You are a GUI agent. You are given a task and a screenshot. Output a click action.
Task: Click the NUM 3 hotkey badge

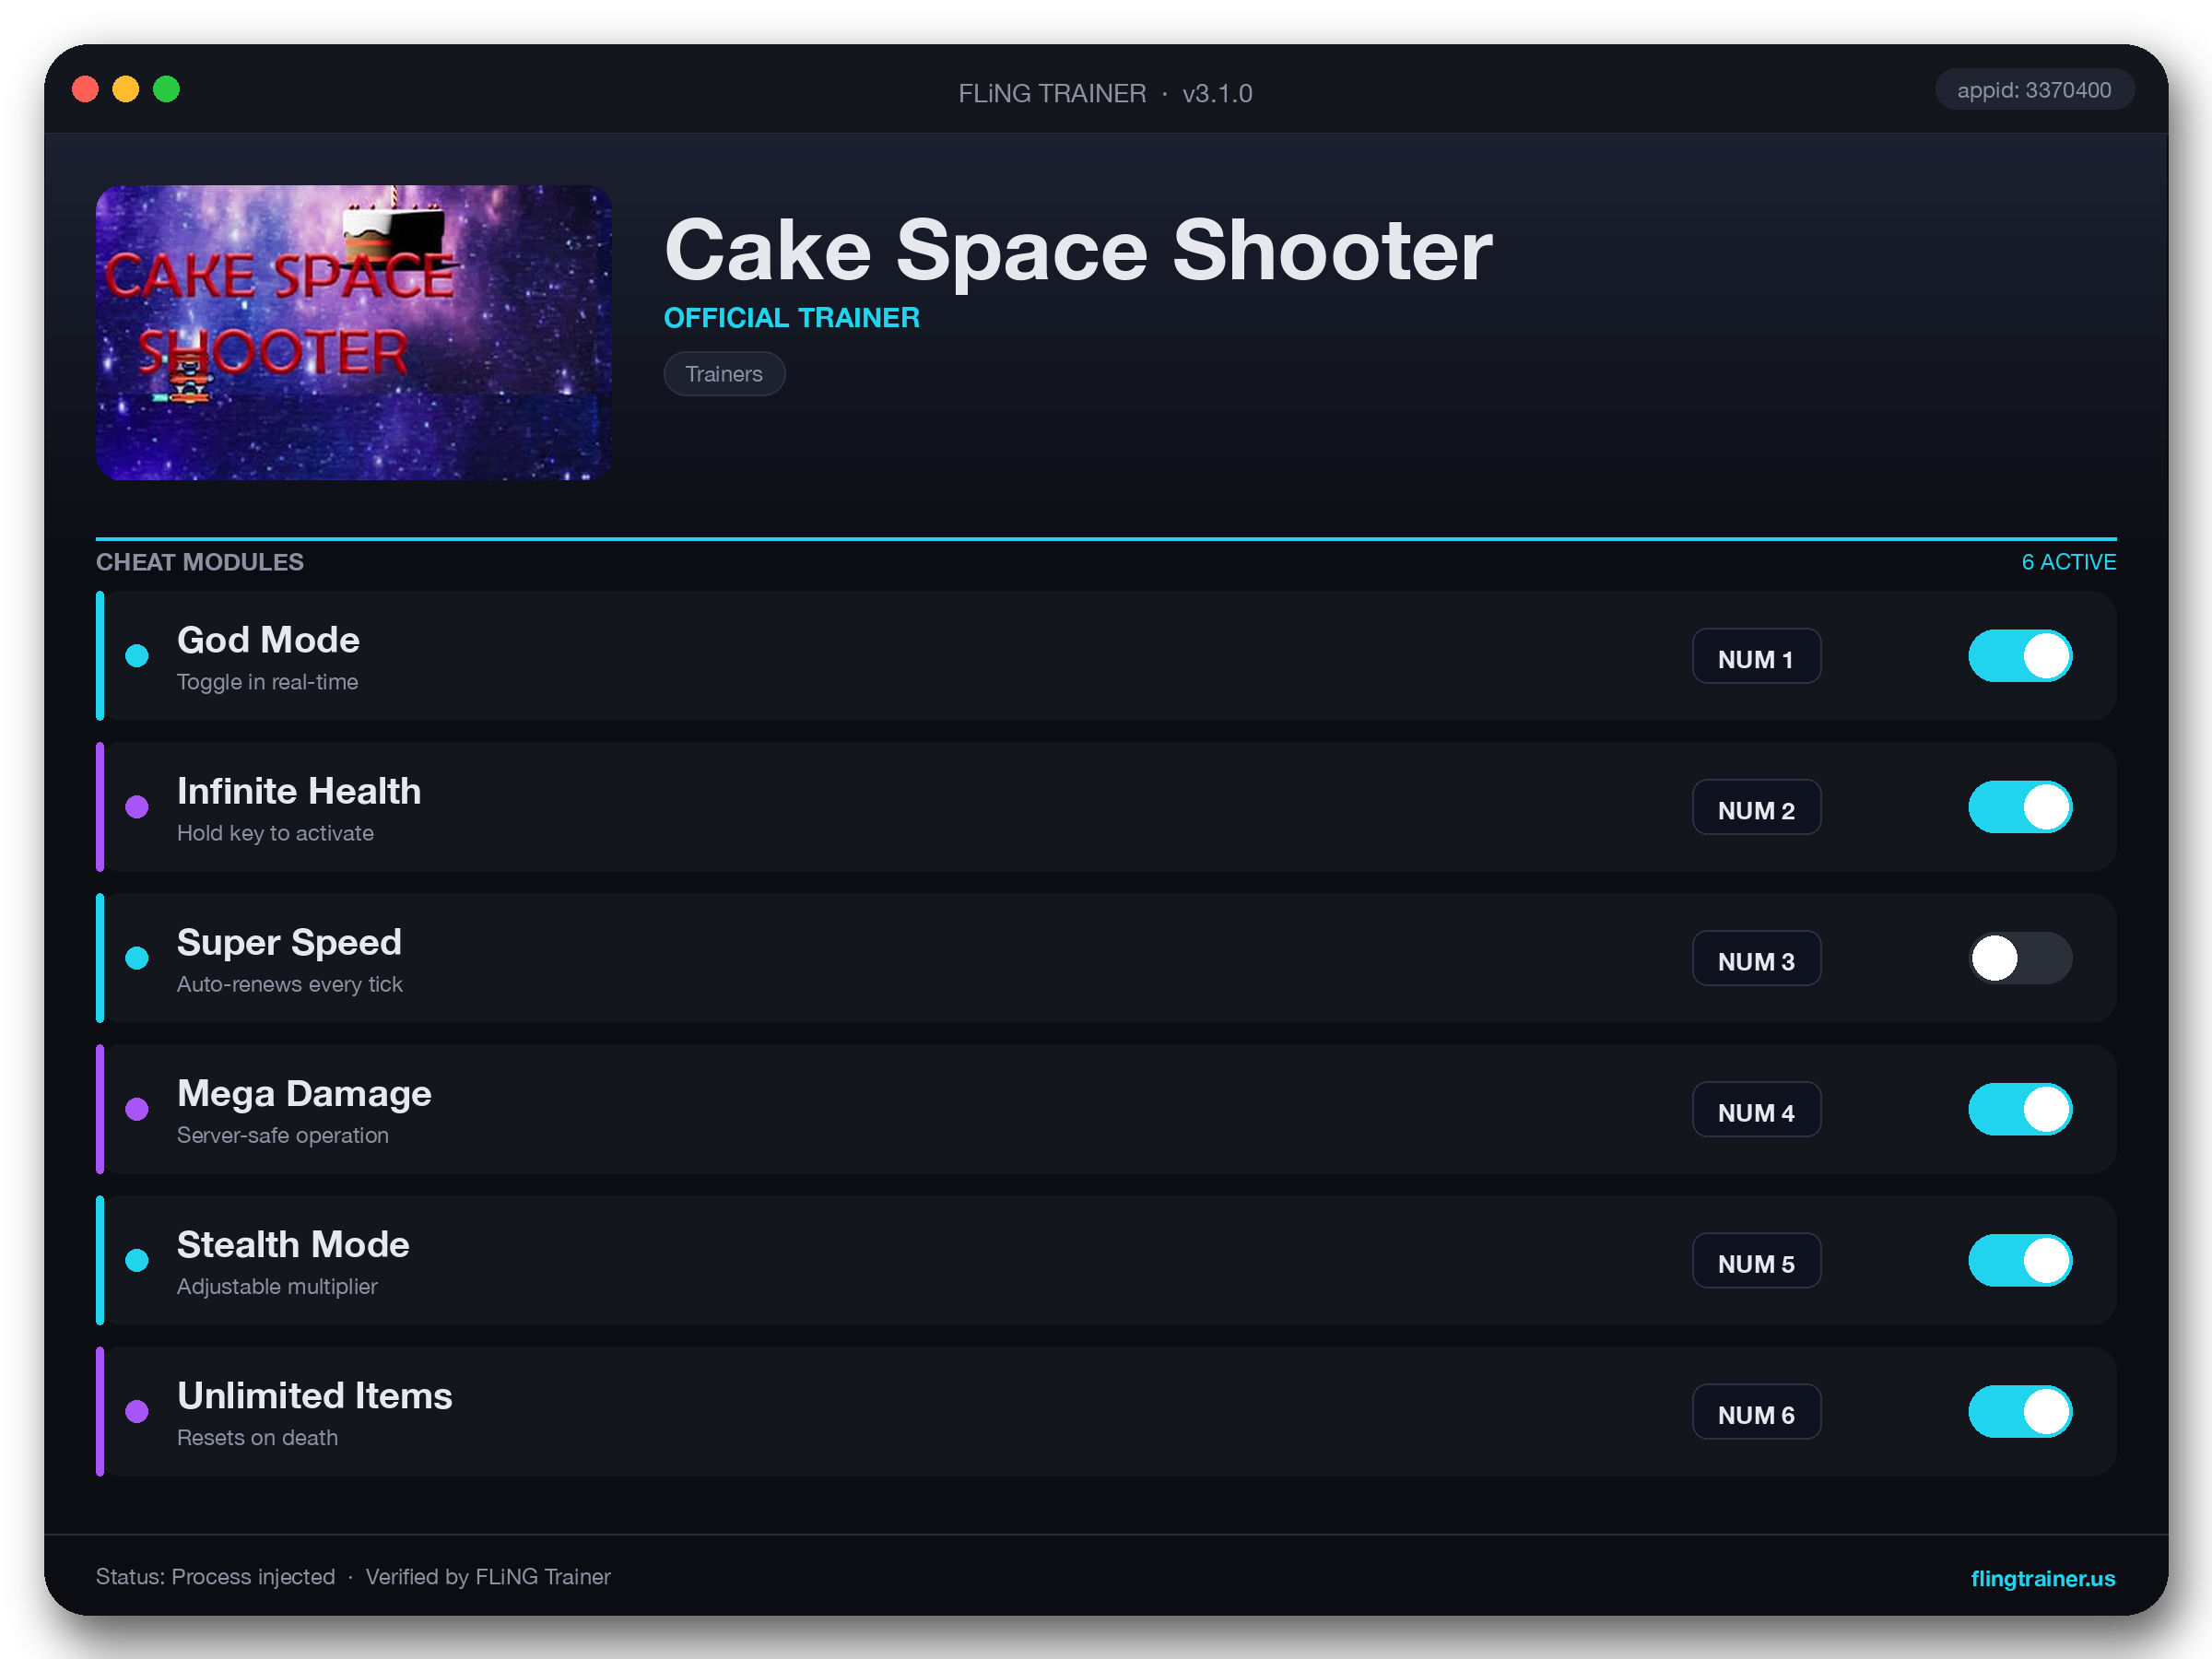1756,958
